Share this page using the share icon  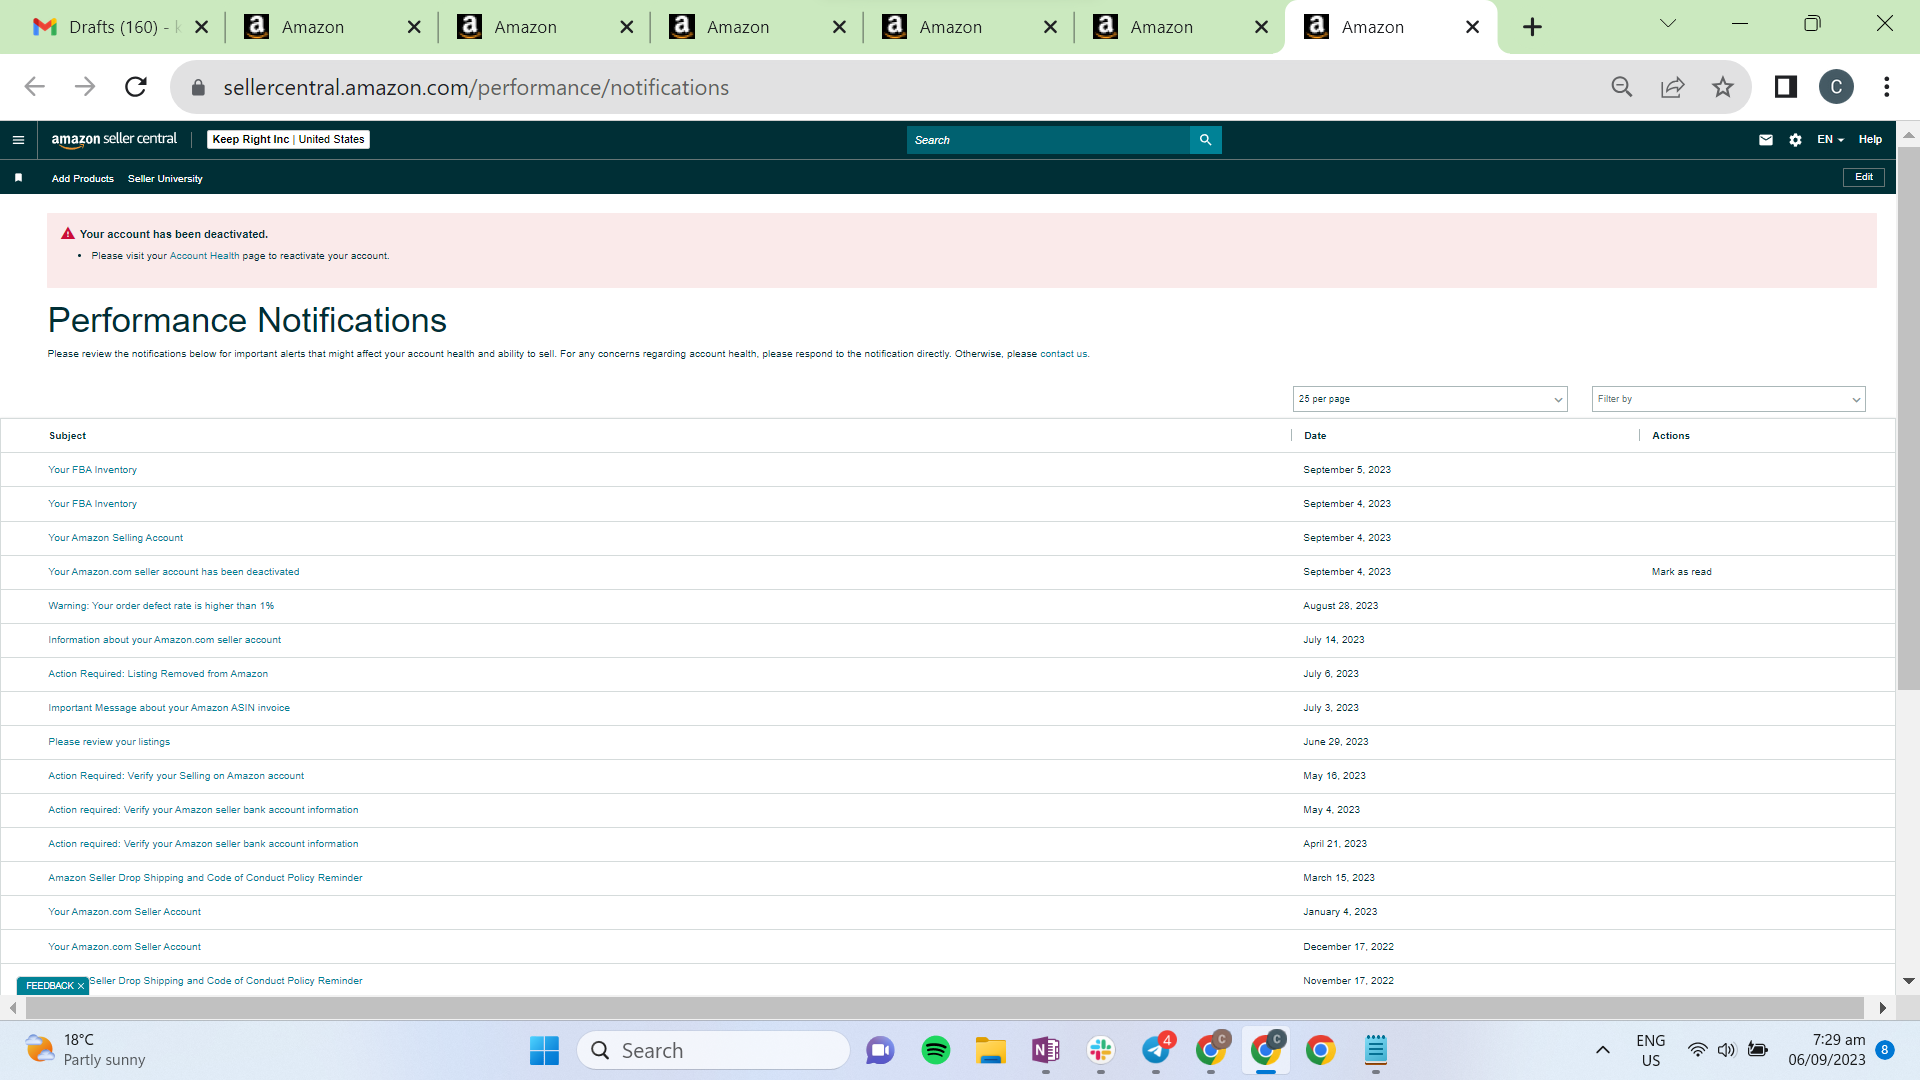click(x=1672, y=87)
